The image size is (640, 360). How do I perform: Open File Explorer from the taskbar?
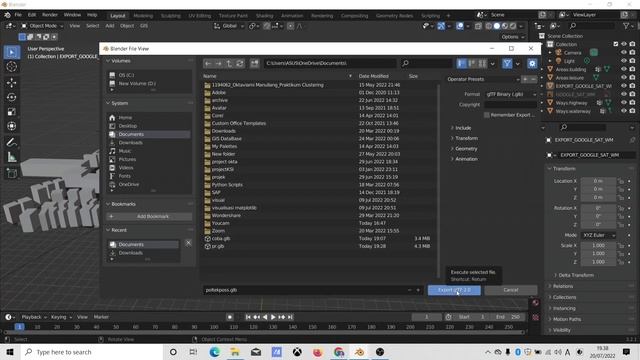tap(235, 352)
